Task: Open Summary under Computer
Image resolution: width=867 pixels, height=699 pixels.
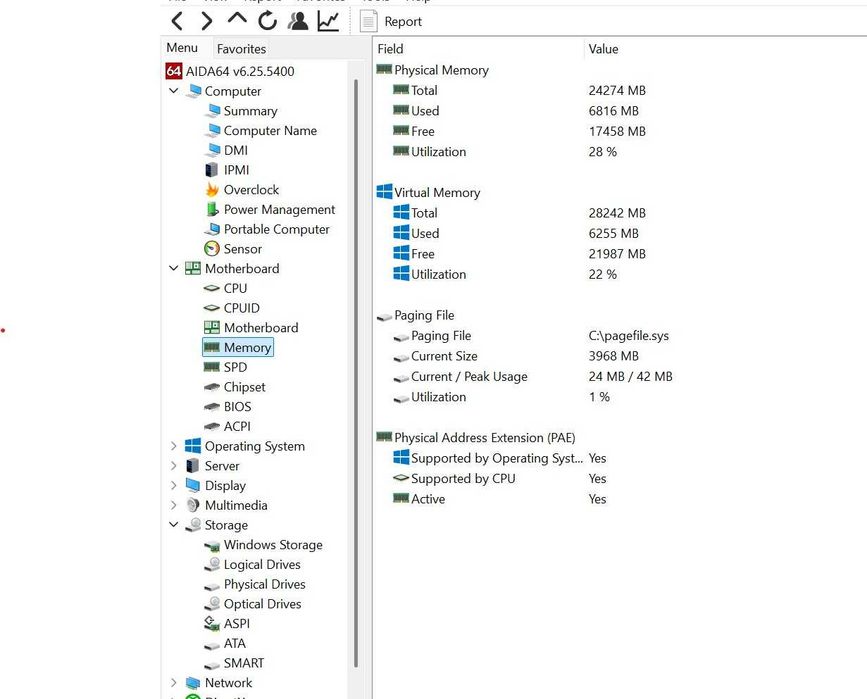Action: (250, 111)
